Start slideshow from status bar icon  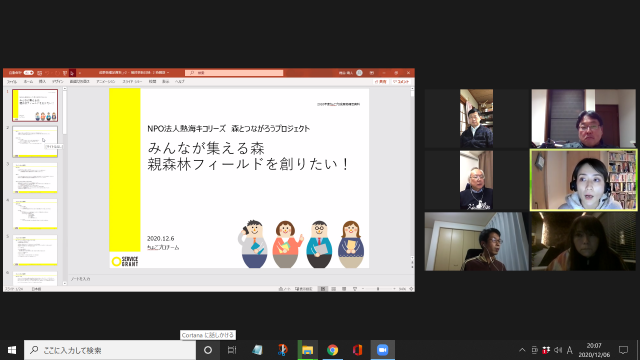coord(355,289)
